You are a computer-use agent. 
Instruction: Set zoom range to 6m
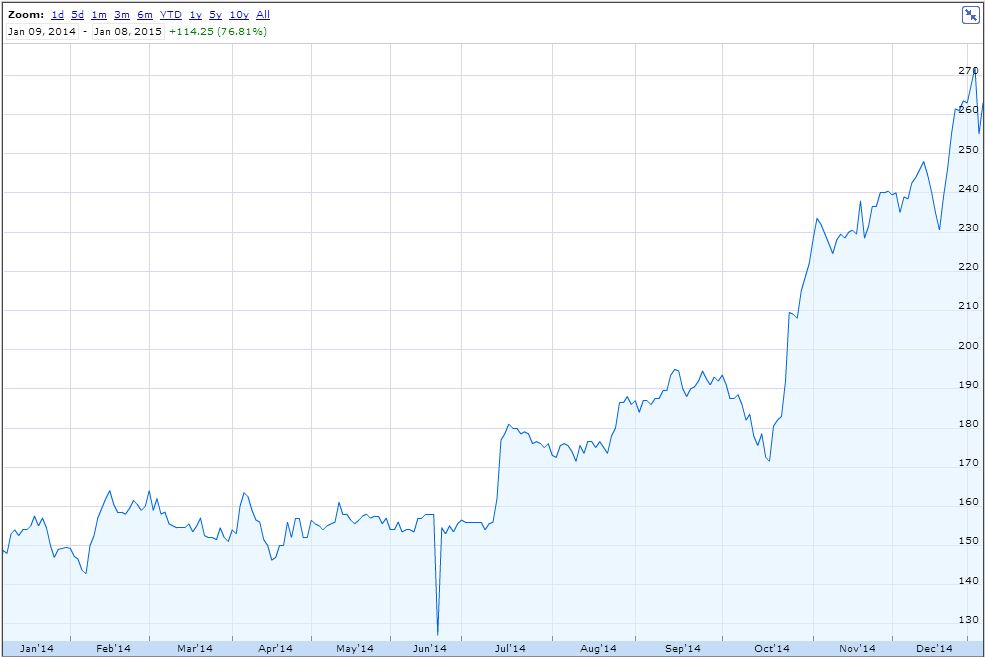(145, 14)
